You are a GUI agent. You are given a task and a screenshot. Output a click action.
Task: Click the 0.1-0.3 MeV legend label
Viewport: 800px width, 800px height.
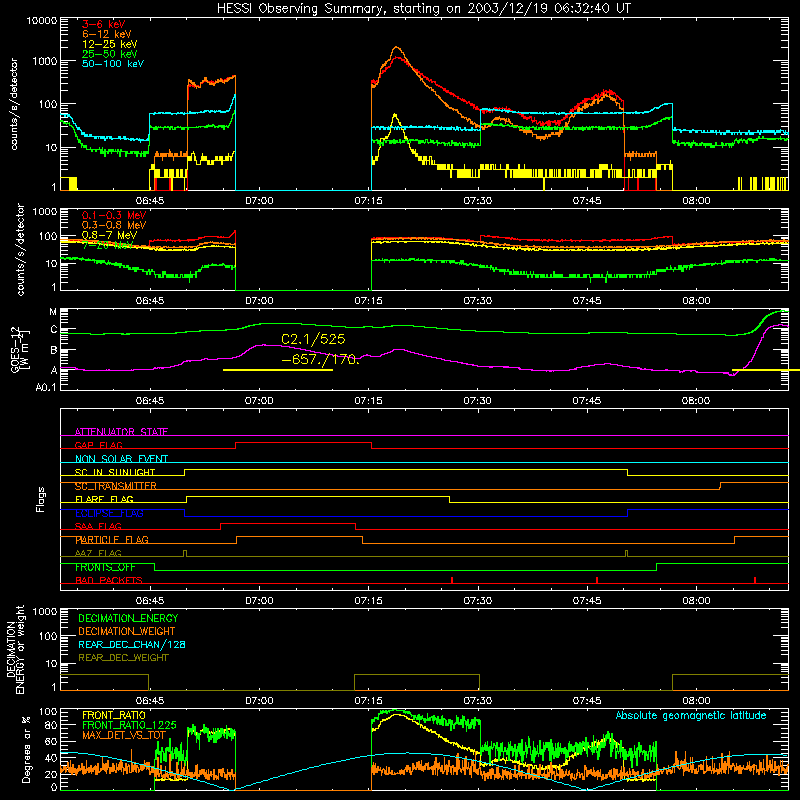(114, 215)
